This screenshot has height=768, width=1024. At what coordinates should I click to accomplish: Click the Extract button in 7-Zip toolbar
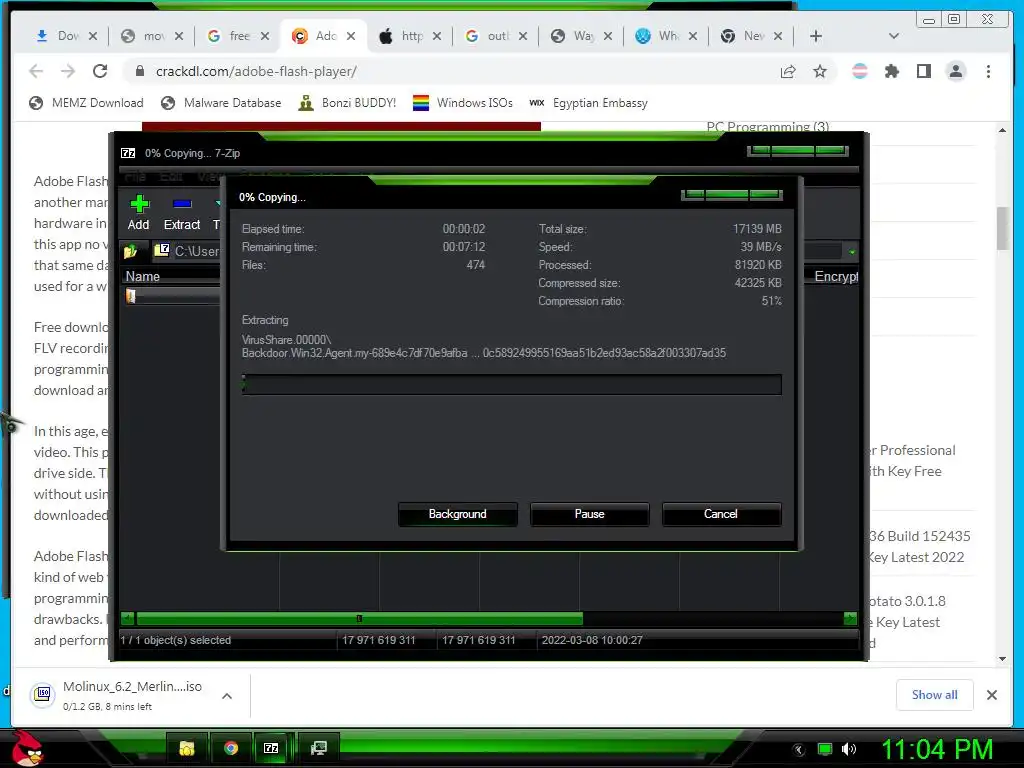coord(182,213)
